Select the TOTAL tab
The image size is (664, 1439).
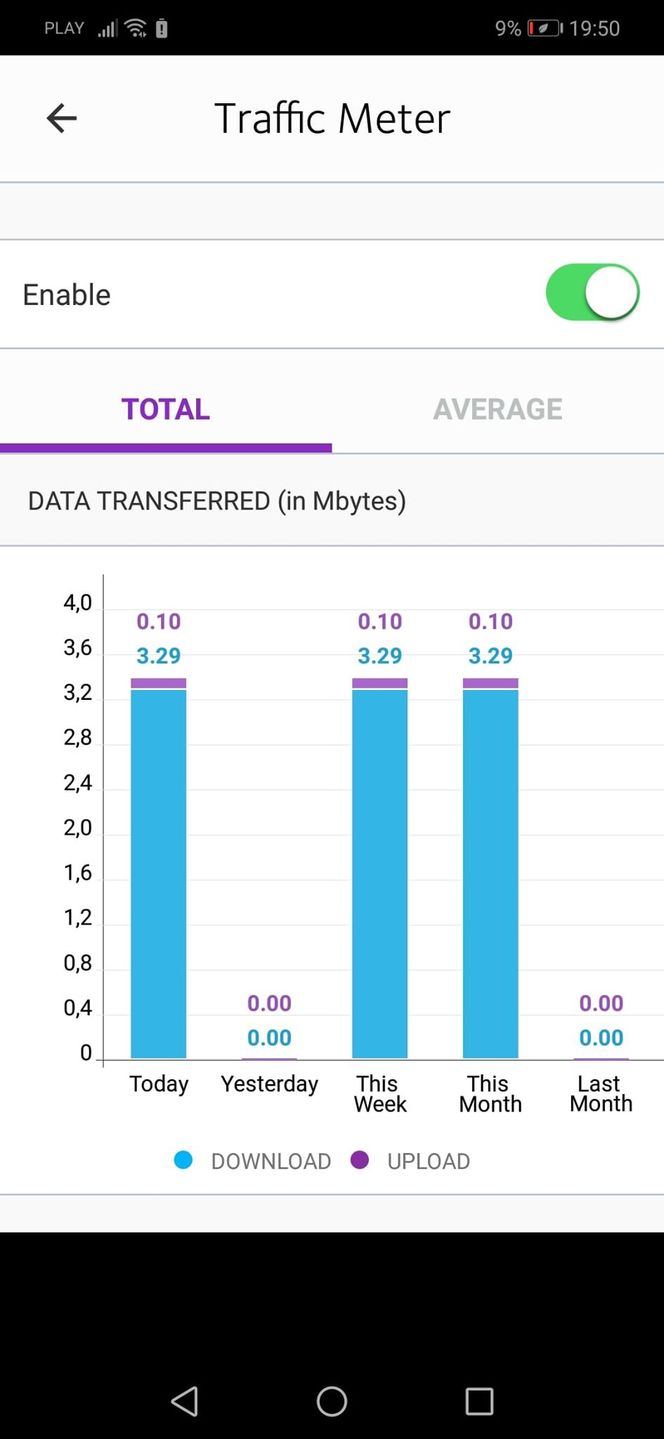point(166,409)
